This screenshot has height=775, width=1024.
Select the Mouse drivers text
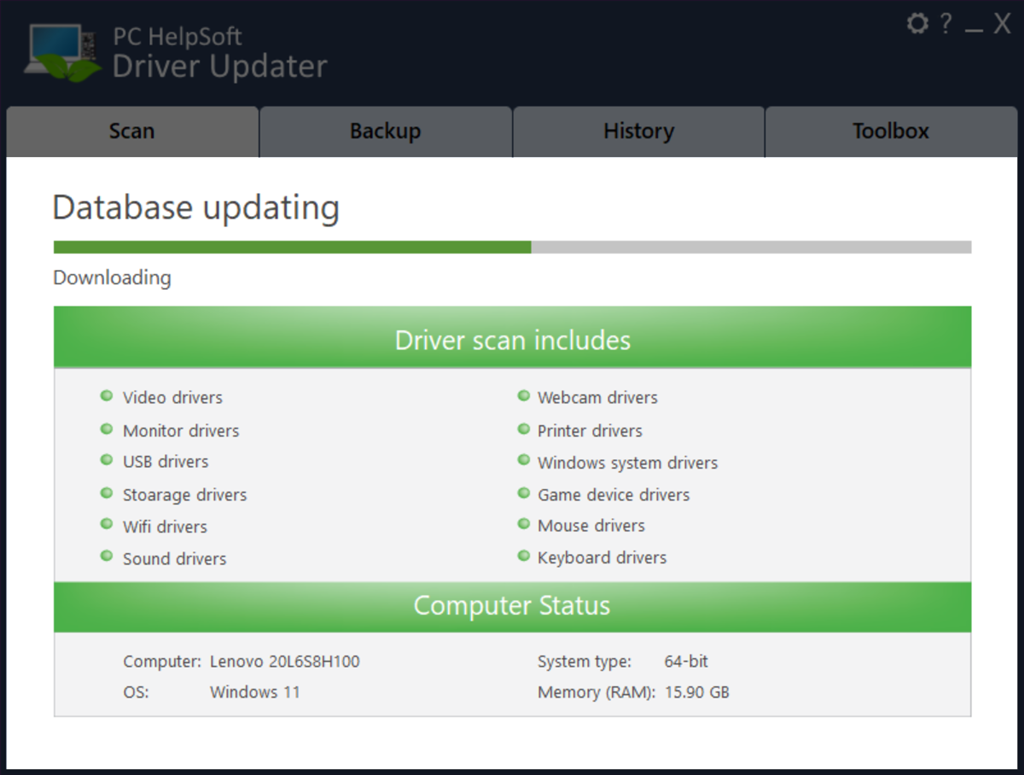pos(591,526)
